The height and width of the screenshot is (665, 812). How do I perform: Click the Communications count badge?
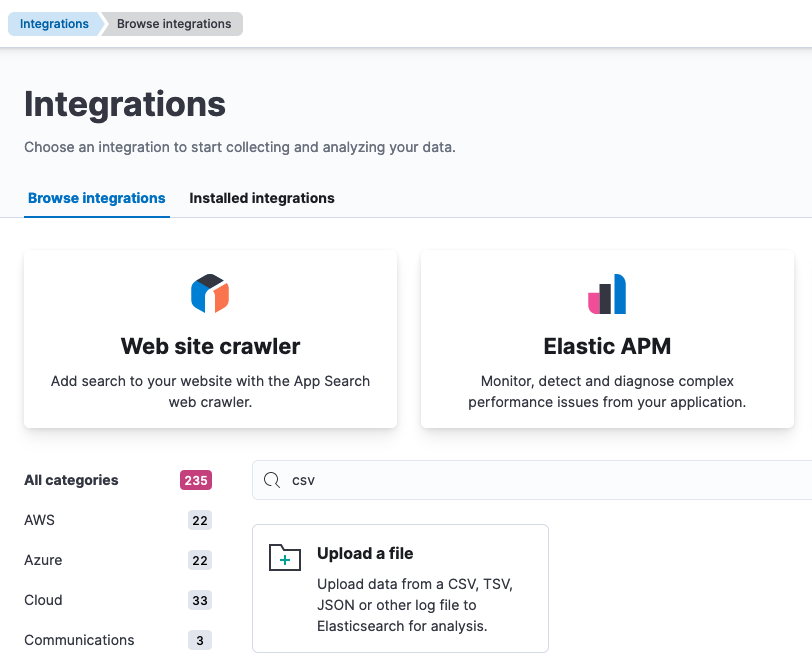click(x=200, y=640)
